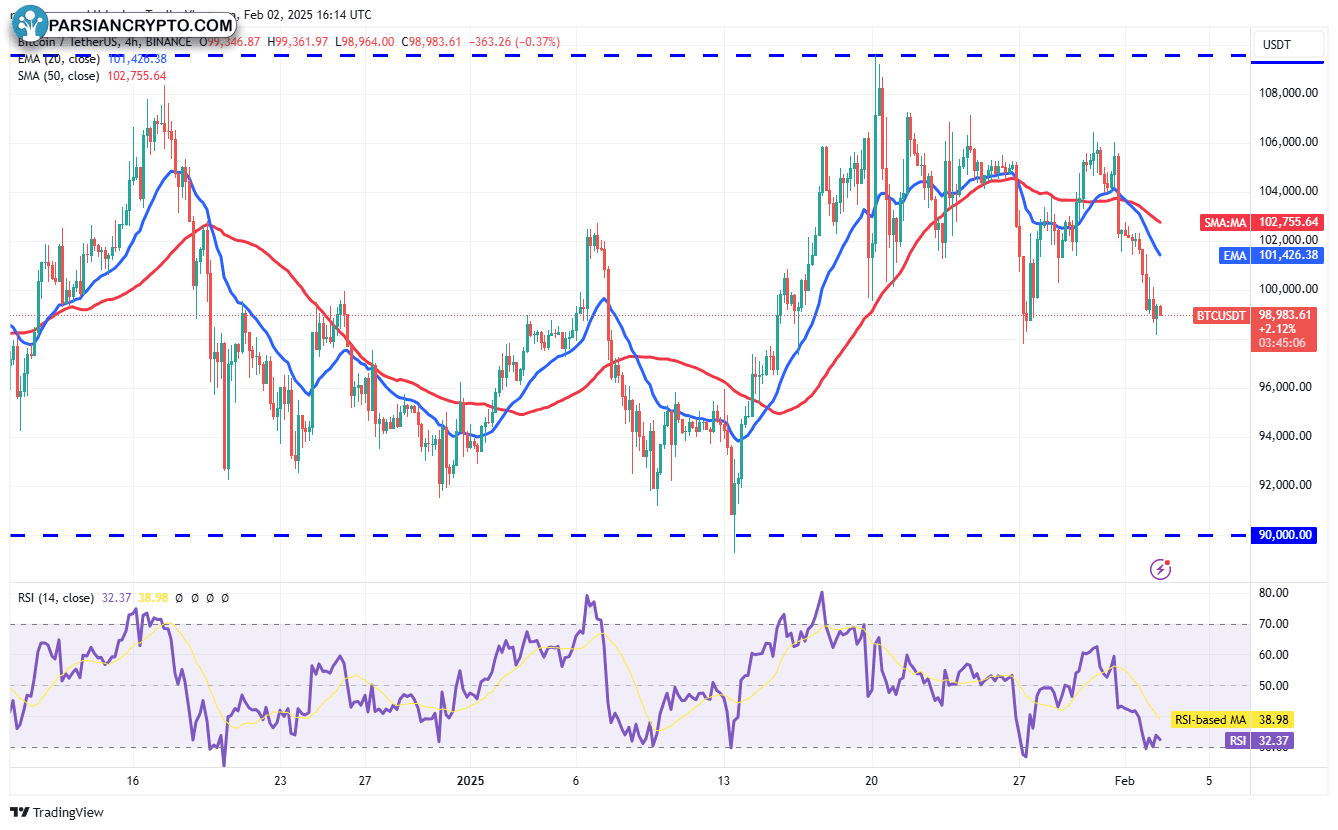1338x830 pixels.
Task: Click 60.00 on the RSI scale
Action: coord(1274,655)
